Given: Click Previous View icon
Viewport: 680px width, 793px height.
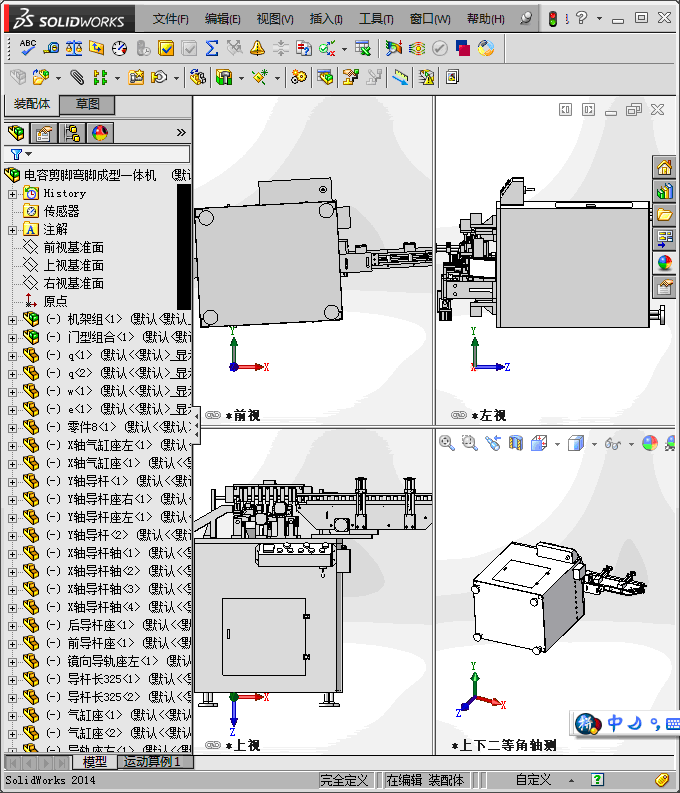Looking at the screenshot, I should point(493,443).
